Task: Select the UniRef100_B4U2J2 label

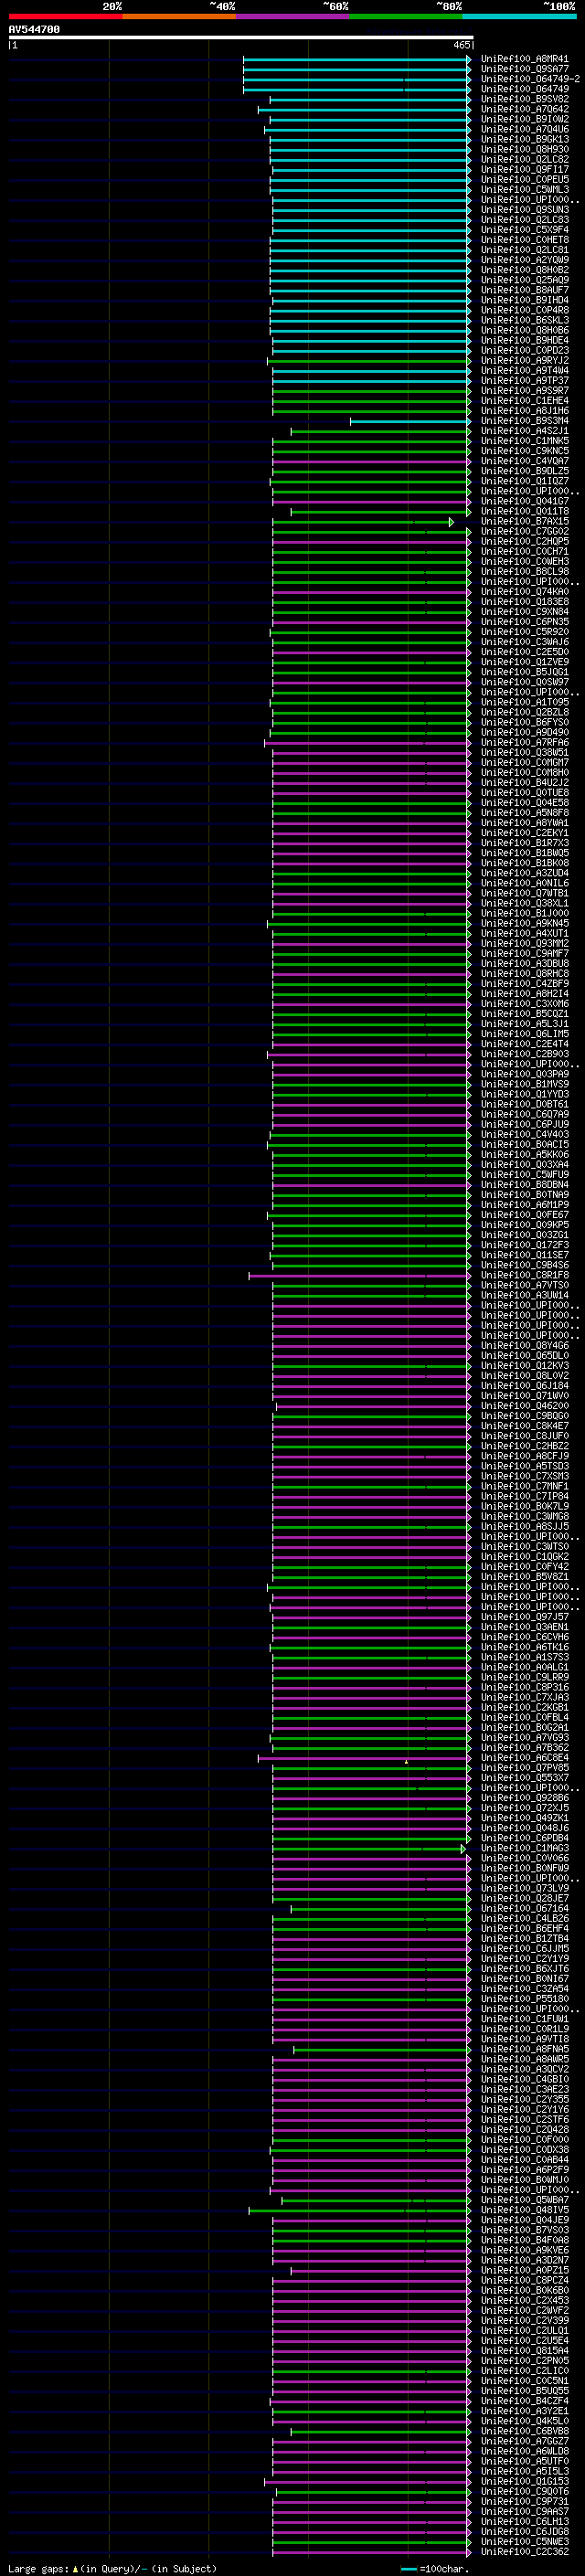Action: point(524,783)
